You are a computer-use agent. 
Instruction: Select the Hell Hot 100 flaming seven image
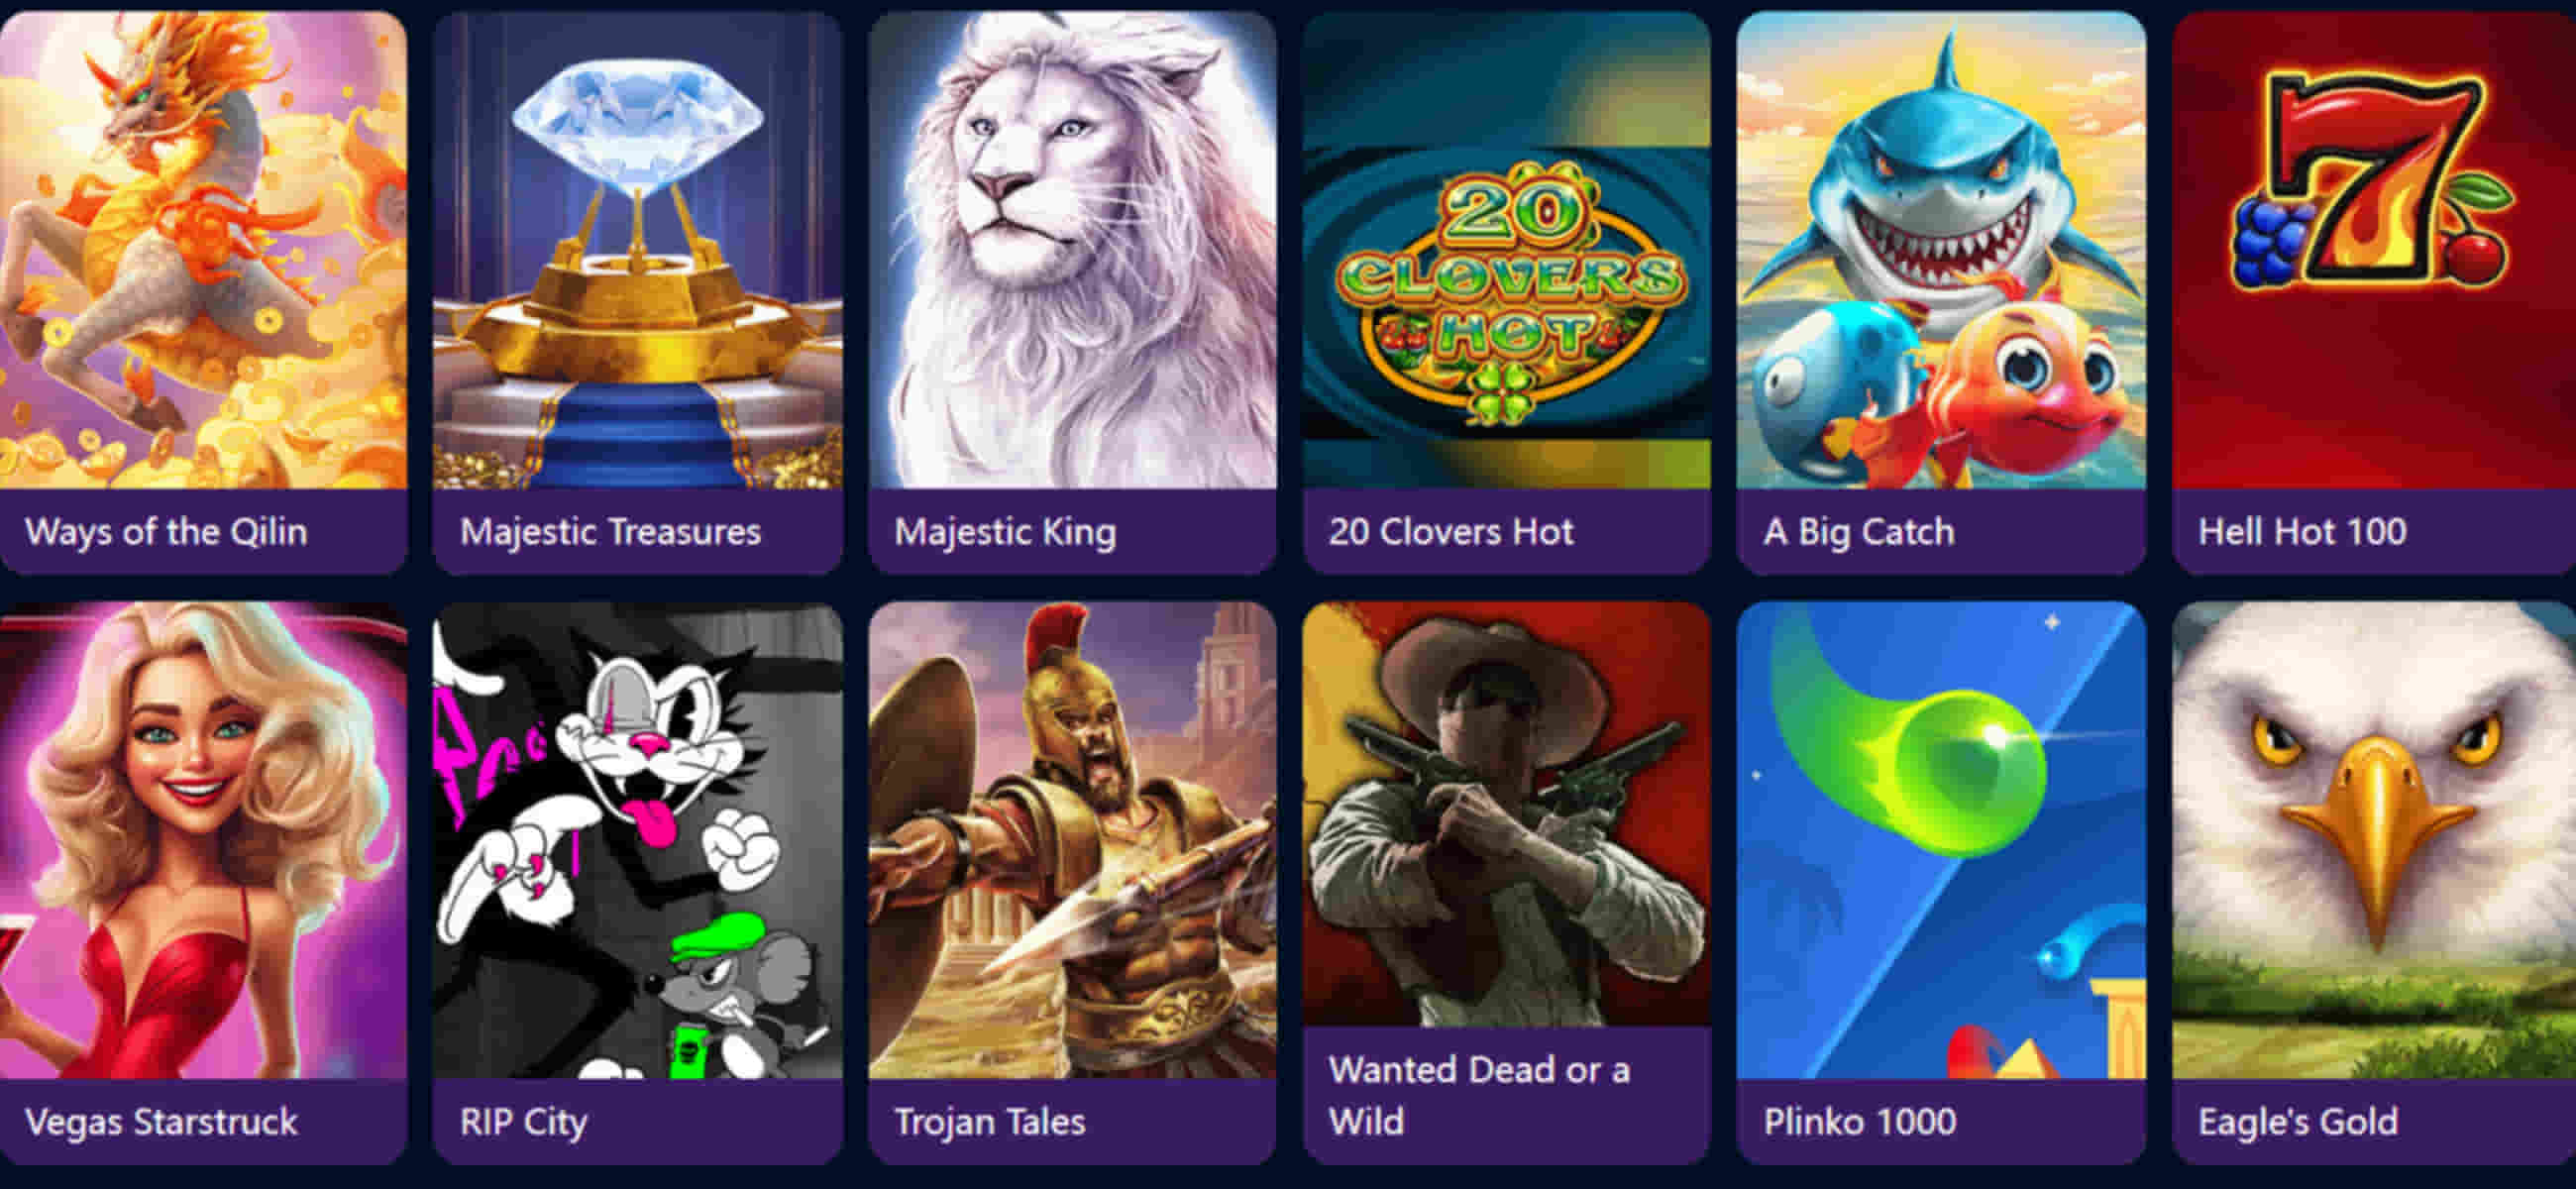(x=2374, y=250)
